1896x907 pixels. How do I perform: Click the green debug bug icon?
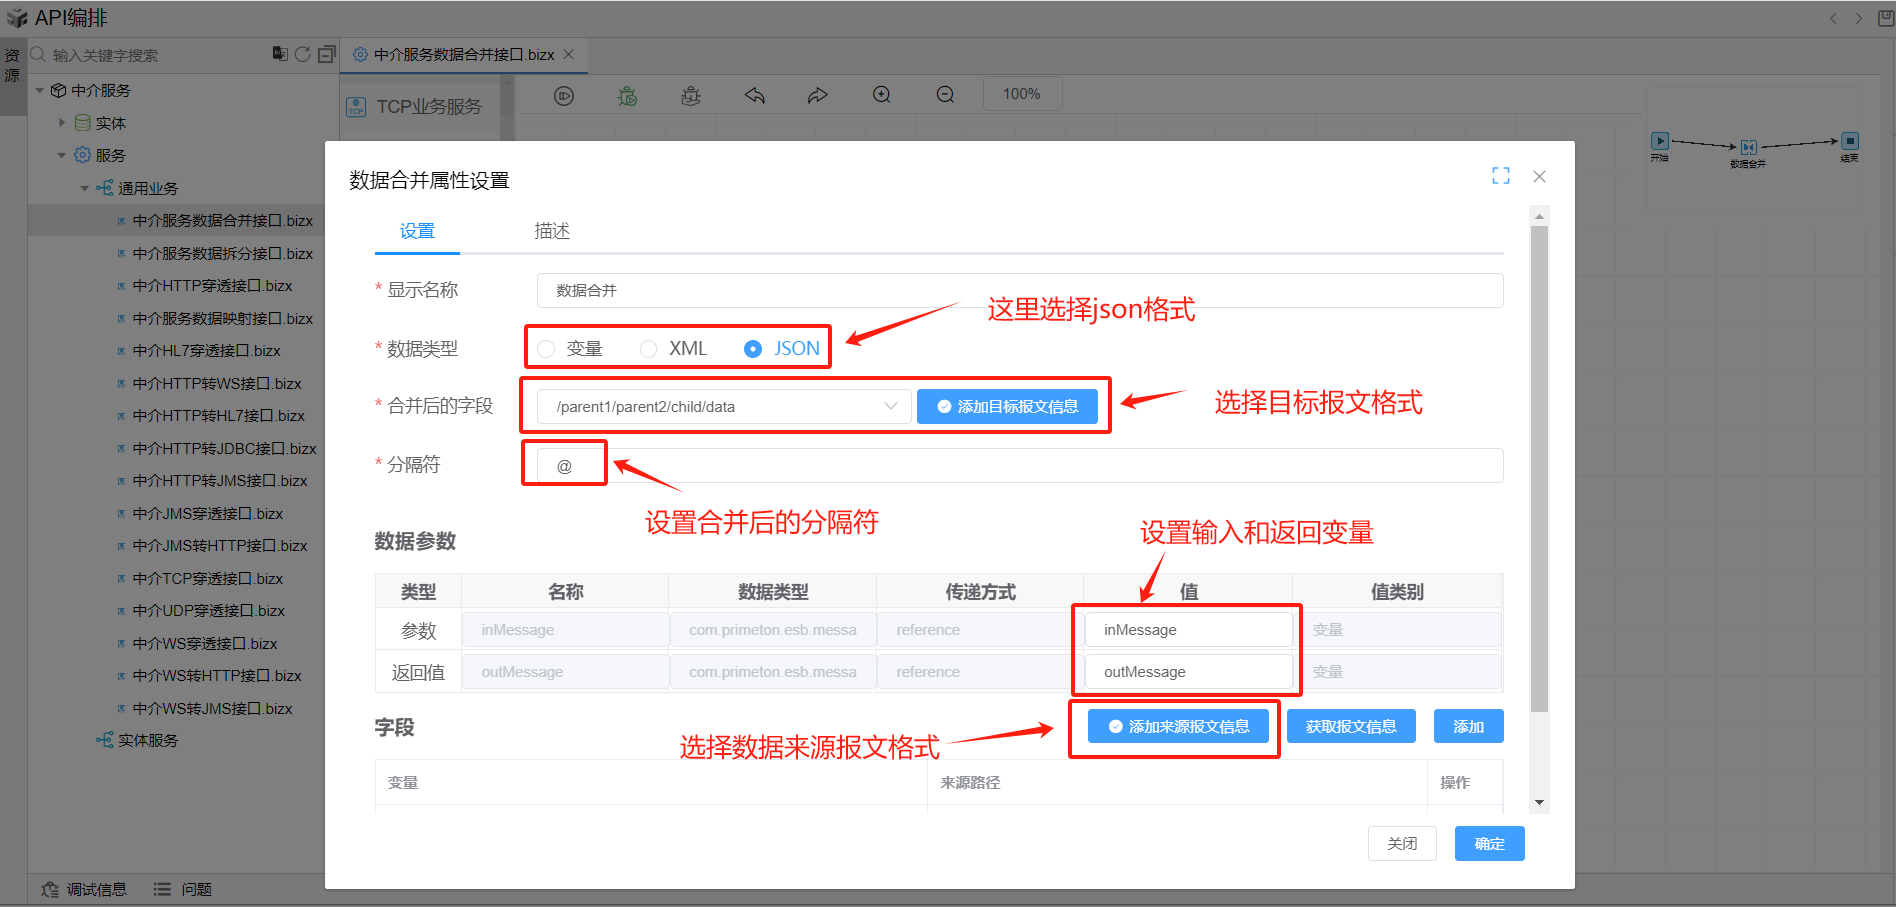click(x=627, y=95)
